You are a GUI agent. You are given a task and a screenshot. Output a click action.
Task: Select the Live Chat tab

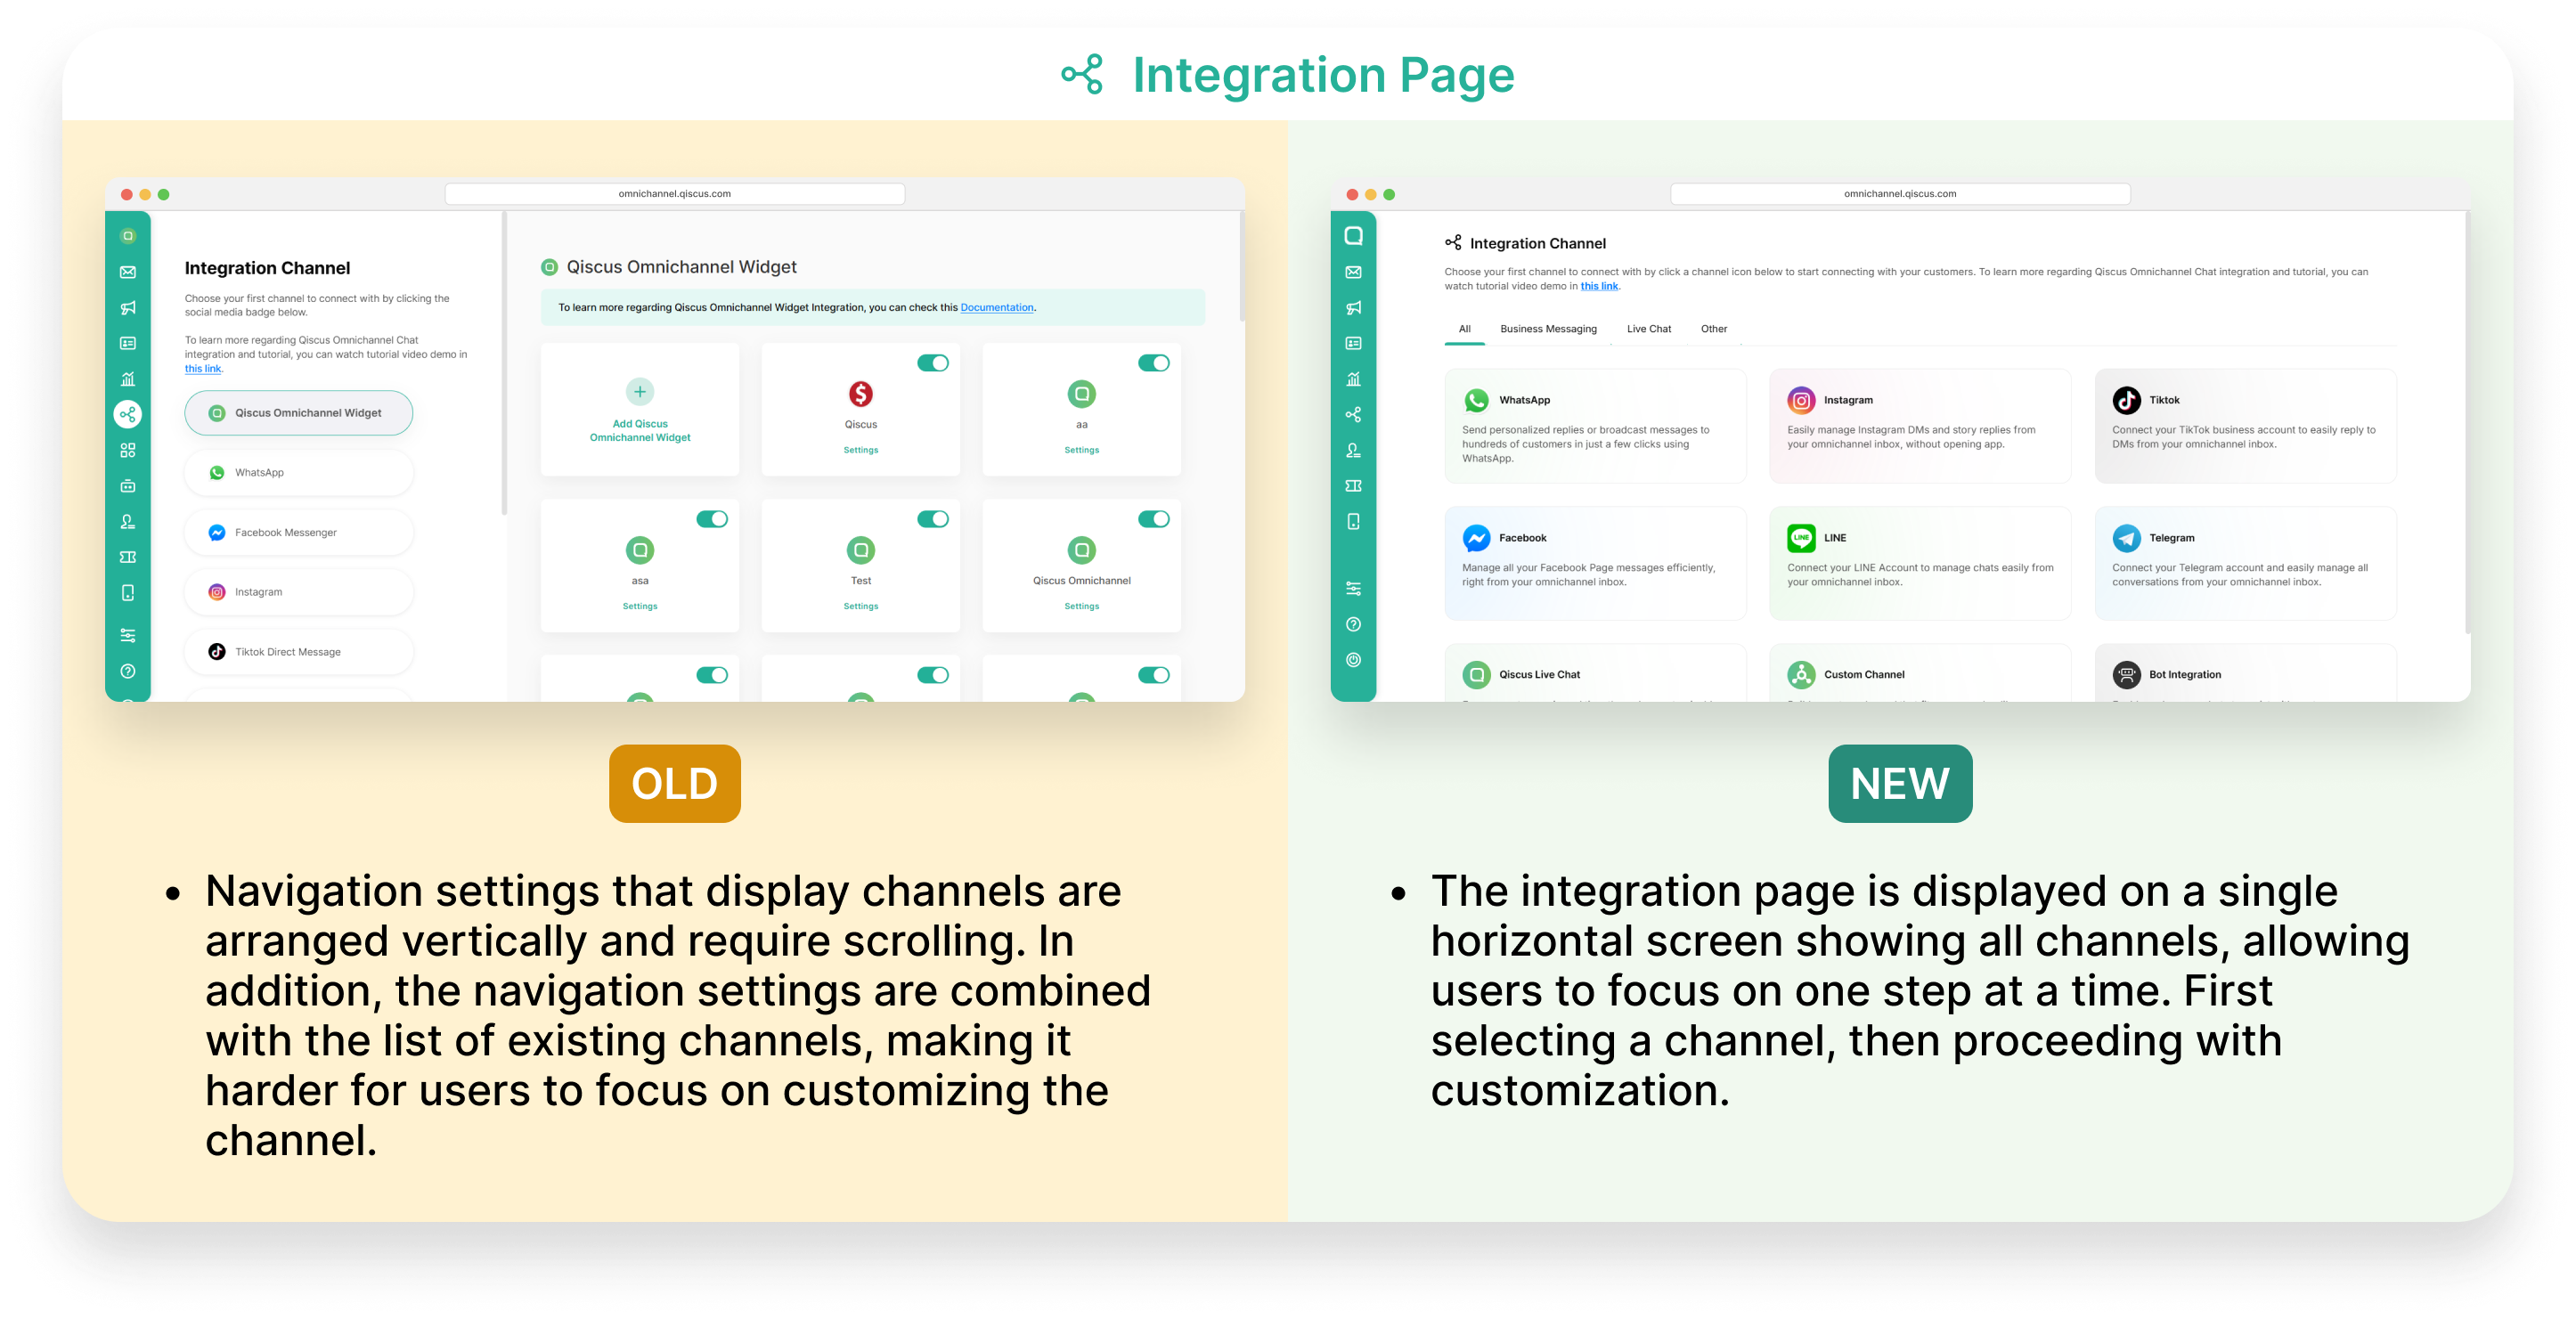[1648, 329]
